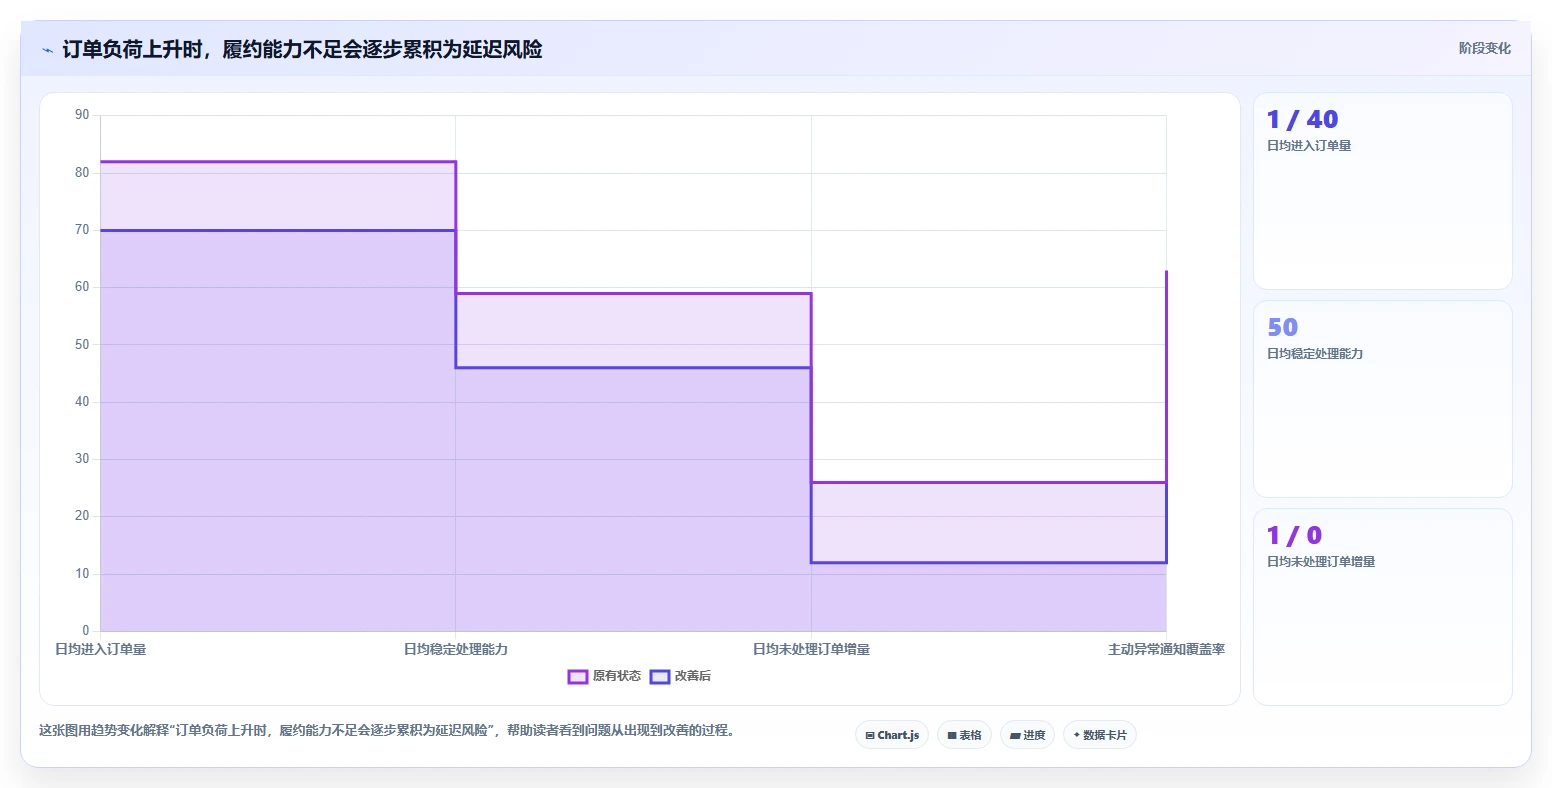Click the y-axis tick value 90

pyautogui.click(x=82, y=115)
